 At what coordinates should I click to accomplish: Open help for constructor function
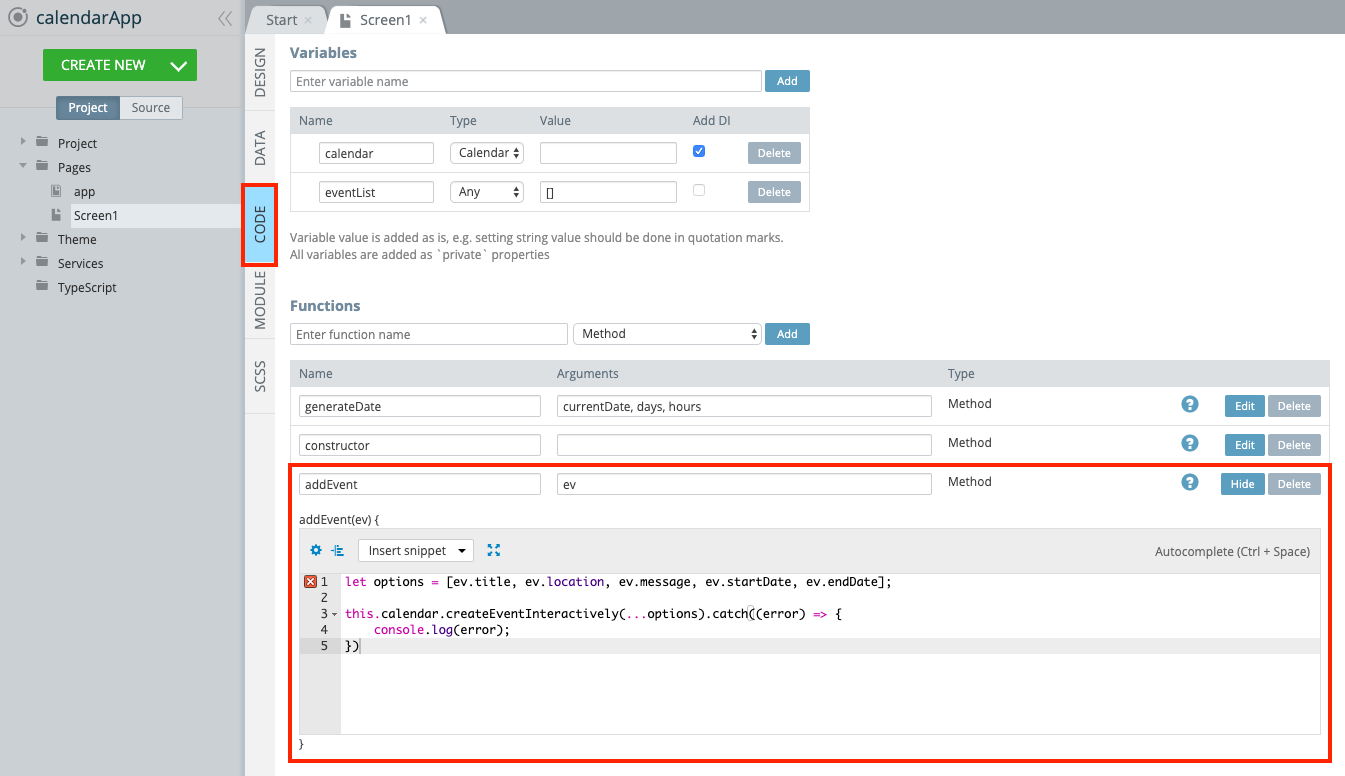coord(1190,443)
